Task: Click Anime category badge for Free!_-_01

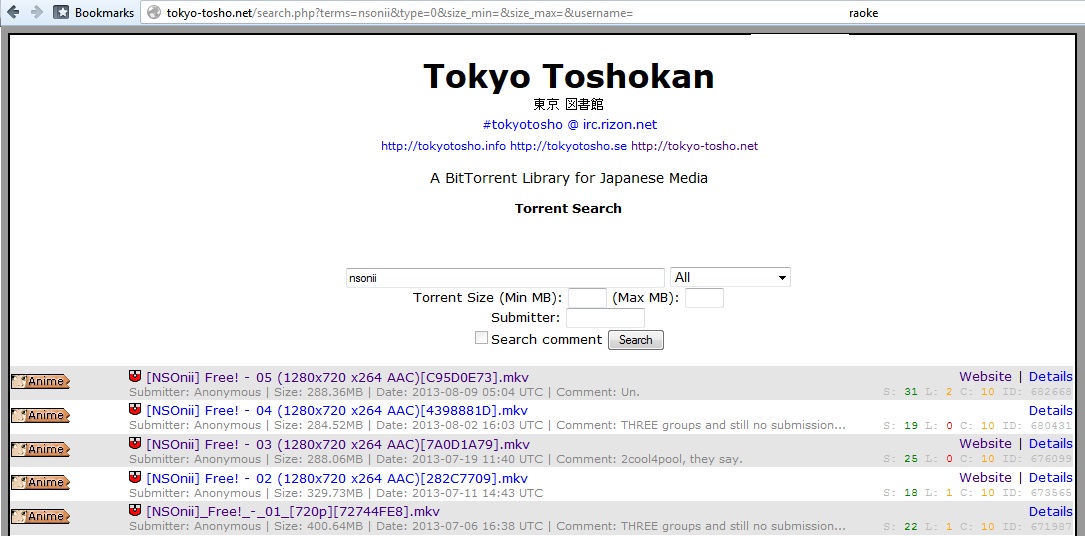Action: coord(40,516)
